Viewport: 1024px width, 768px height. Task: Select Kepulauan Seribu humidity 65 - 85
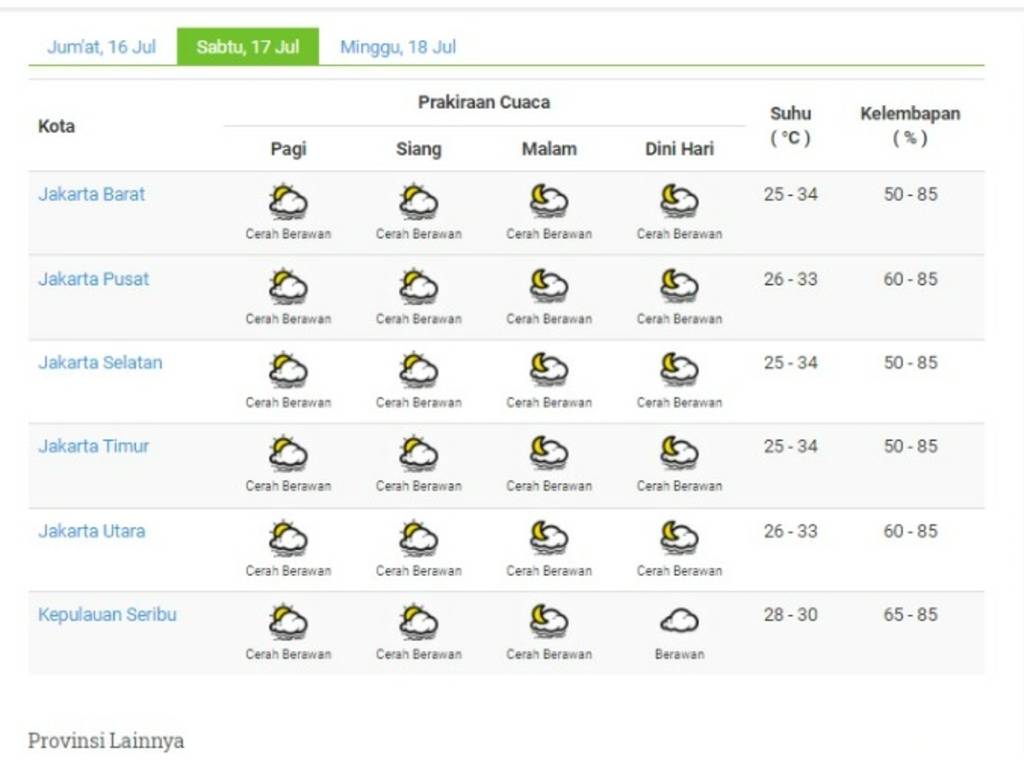click(910, 615)
